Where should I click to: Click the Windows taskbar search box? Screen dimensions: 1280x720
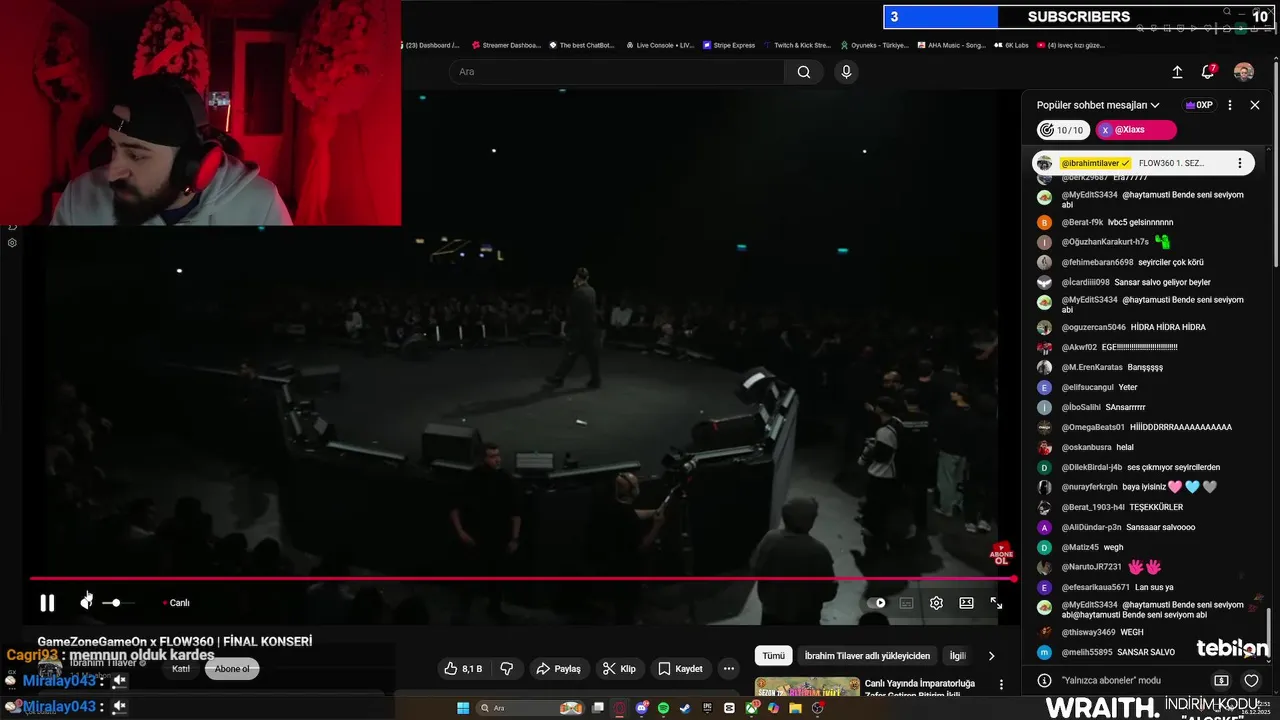tap(530, 708)
